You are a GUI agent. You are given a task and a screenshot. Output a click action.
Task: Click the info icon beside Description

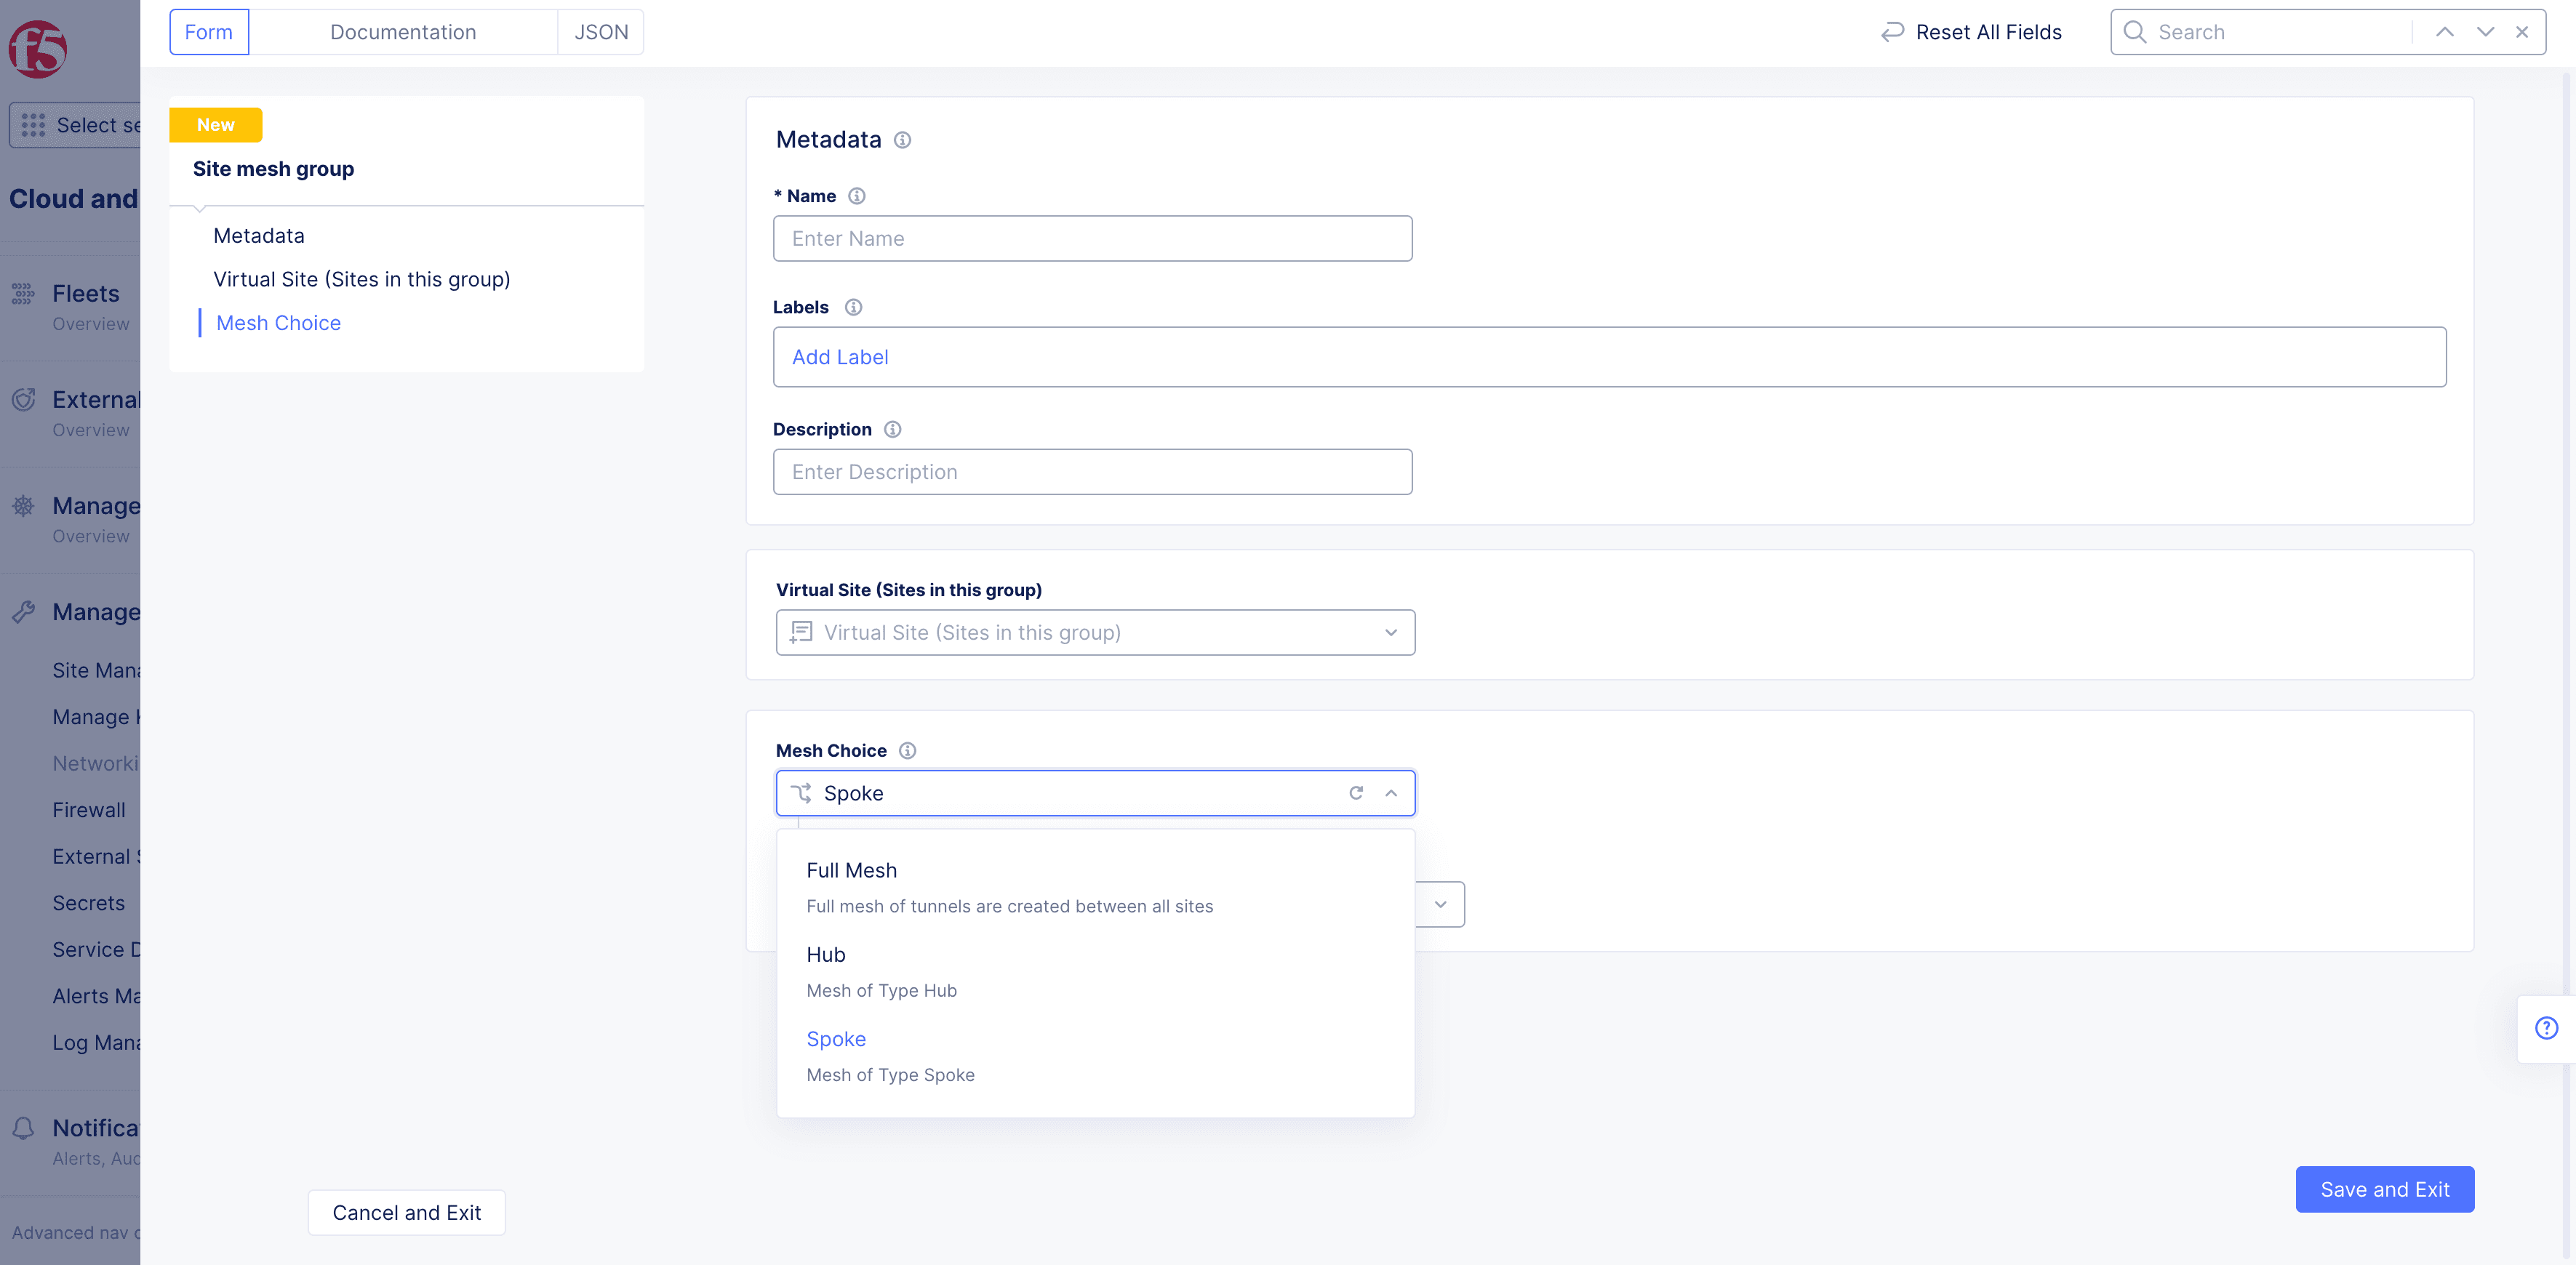pos(893,429)
